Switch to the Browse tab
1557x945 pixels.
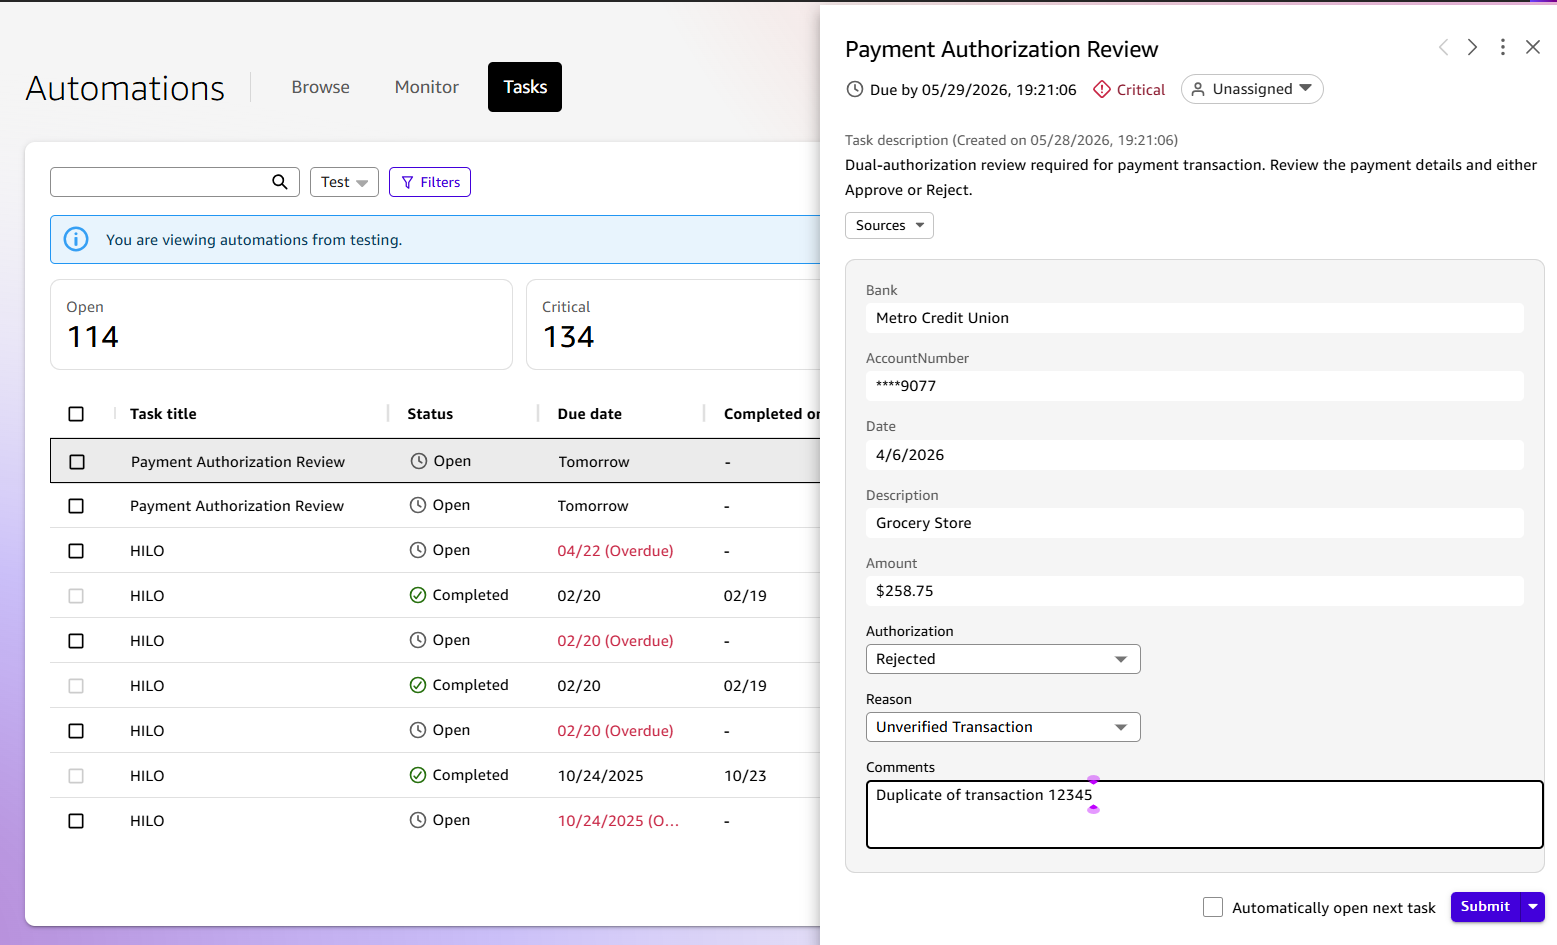[321, 87]
